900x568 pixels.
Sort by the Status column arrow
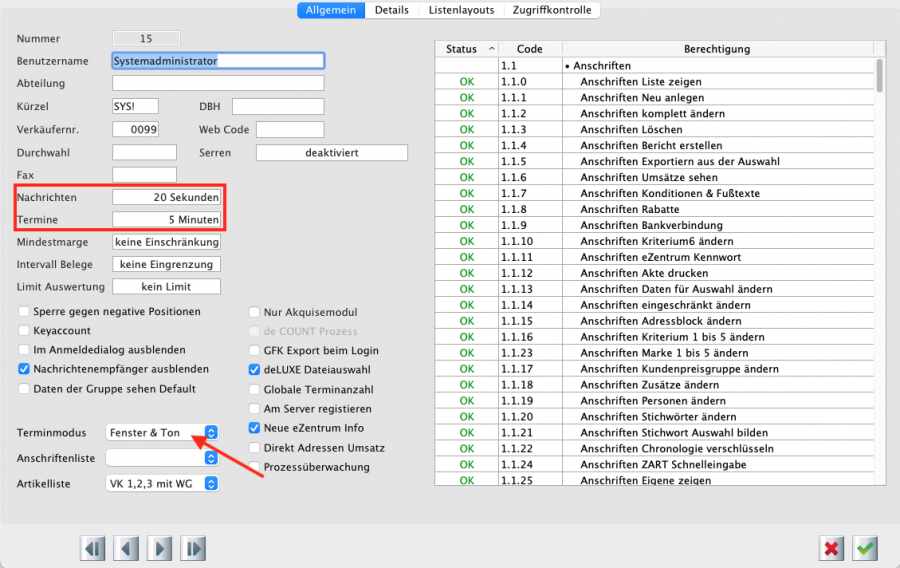click(491, 49)
